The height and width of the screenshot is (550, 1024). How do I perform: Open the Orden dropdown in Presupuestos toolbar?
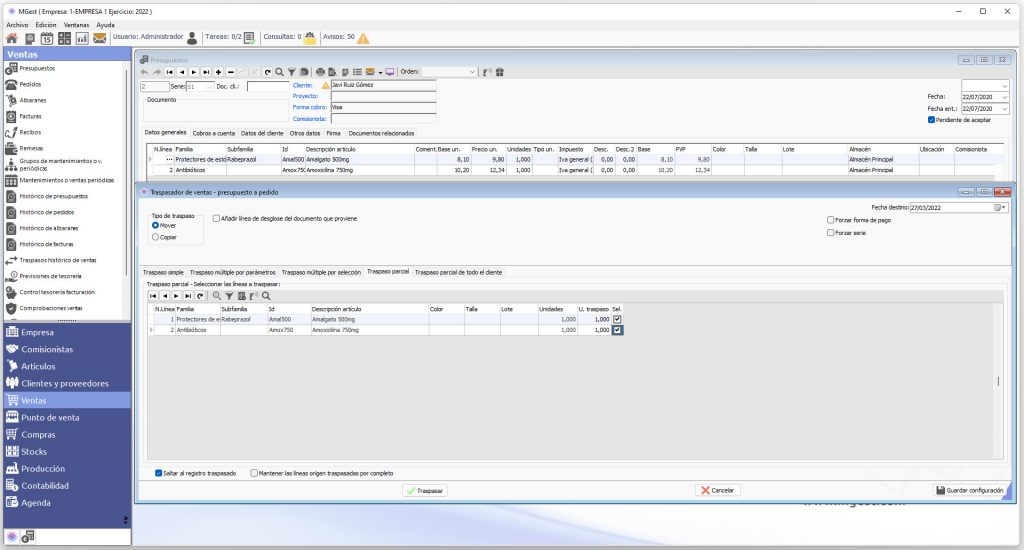[x=472, y=72]
